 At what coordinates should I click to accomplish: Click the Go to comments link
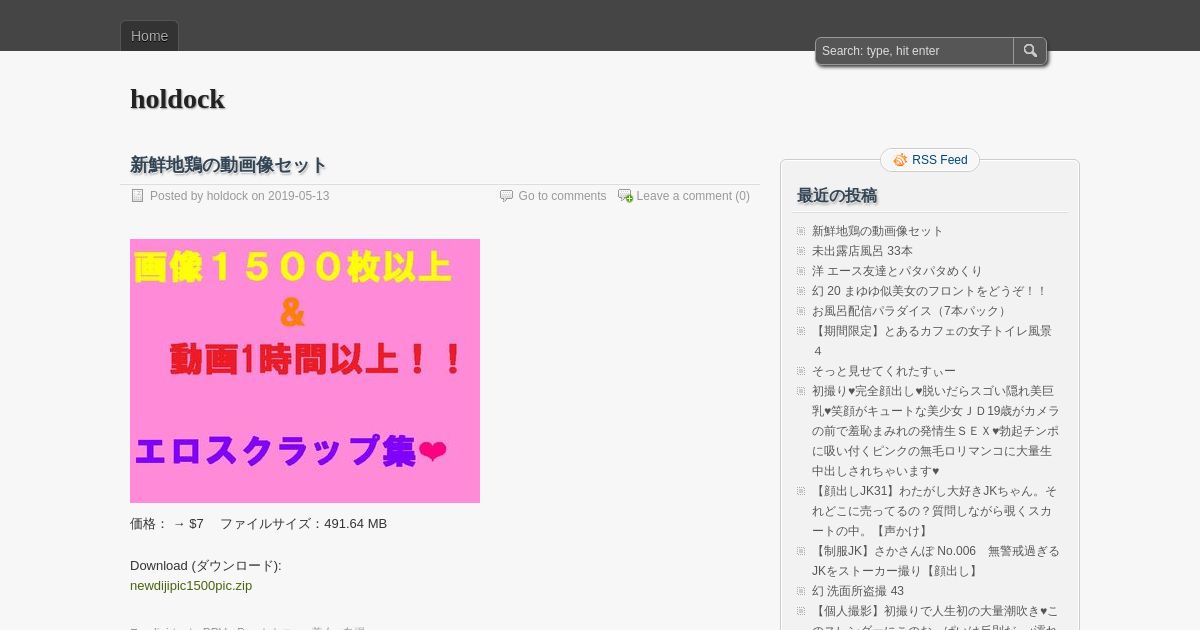[x=562, y=196]
